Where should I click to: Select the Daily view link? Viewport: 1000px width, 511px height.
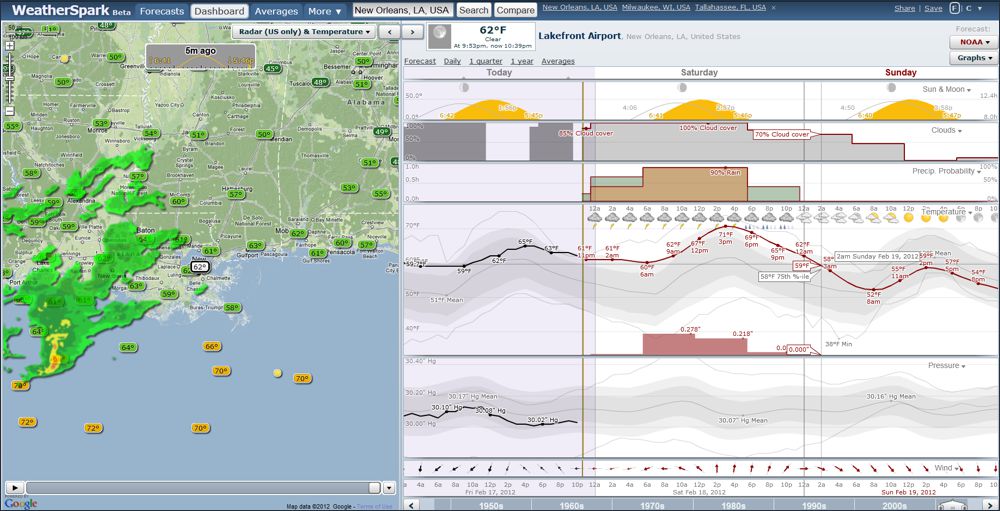tap(452, 61)
